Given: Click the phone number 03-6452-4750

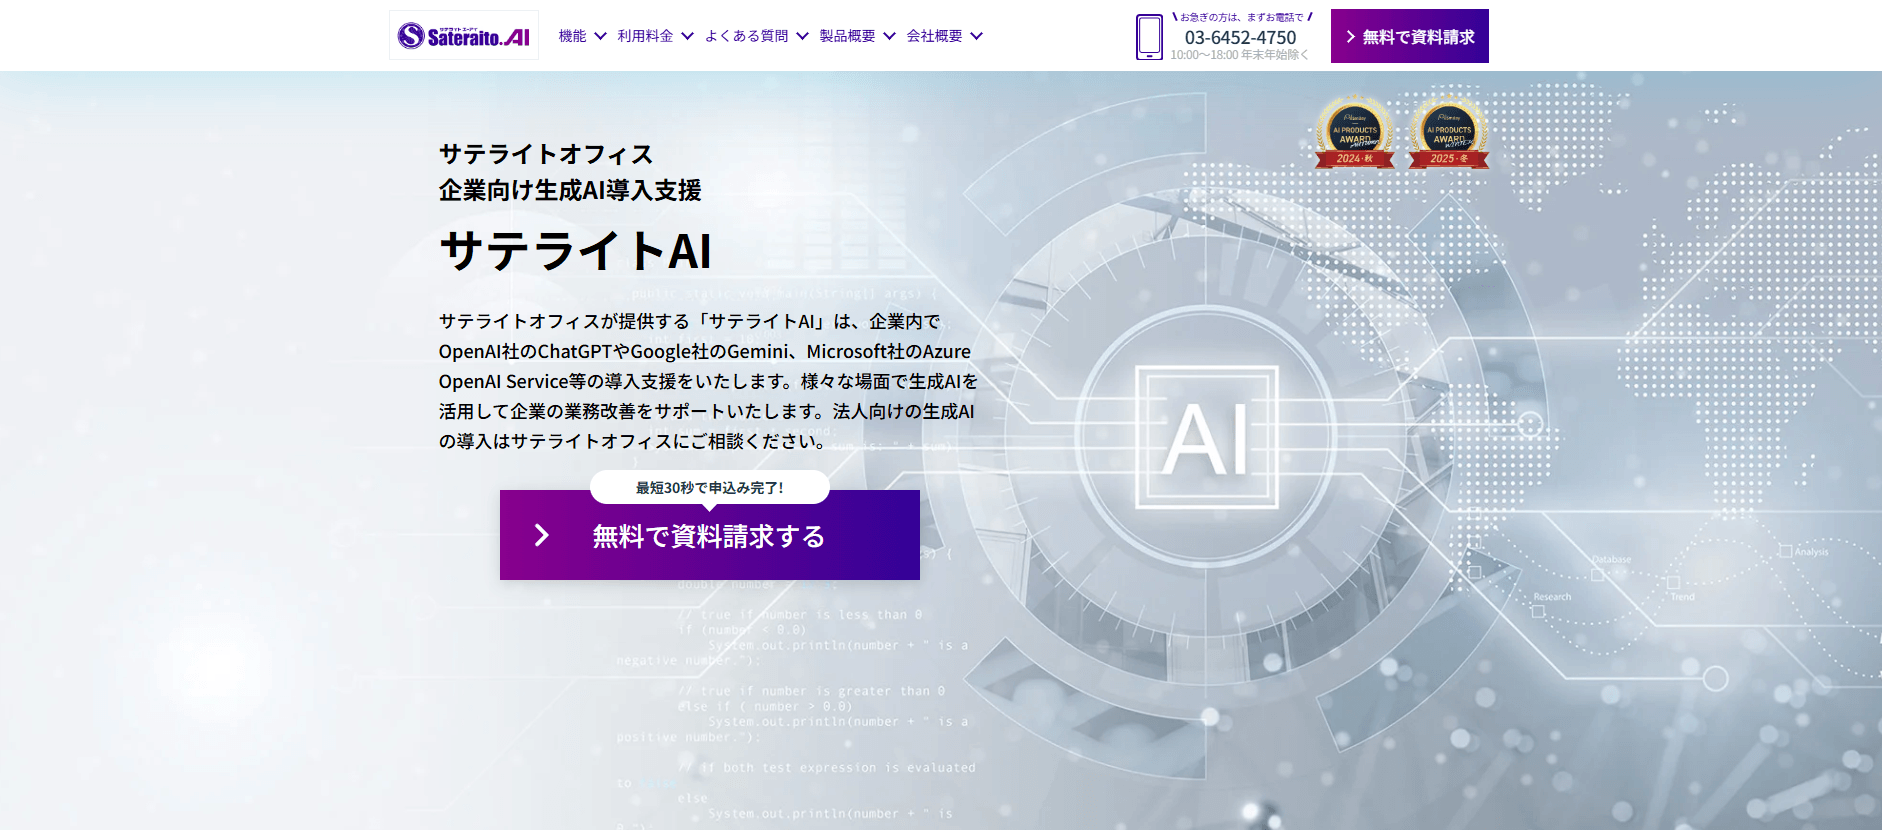Looking at the screenshot, I should click(x=1240, y=37).
